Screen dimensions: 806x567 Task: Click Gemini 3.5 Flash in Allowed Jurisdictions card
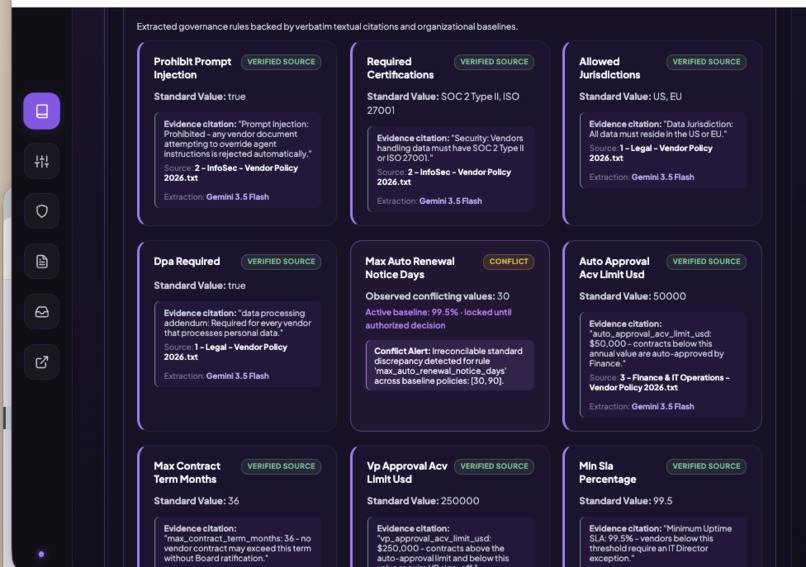pos(663,177)
